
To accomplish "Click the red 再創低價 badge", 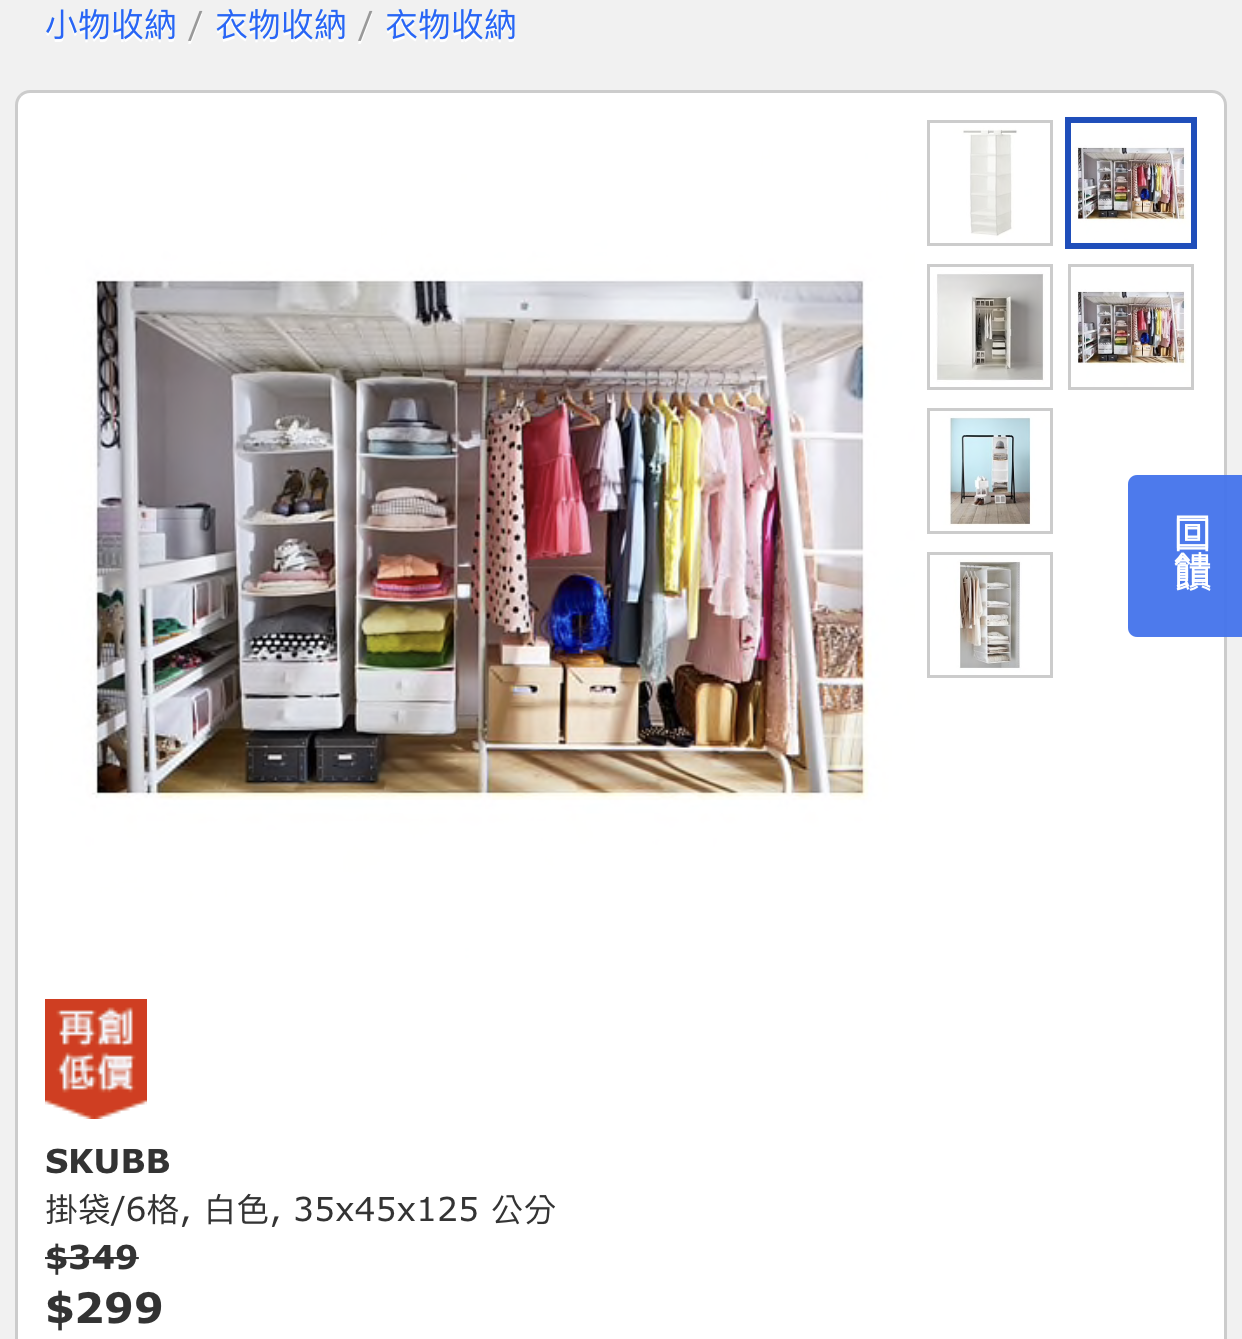I will 96,1058.
